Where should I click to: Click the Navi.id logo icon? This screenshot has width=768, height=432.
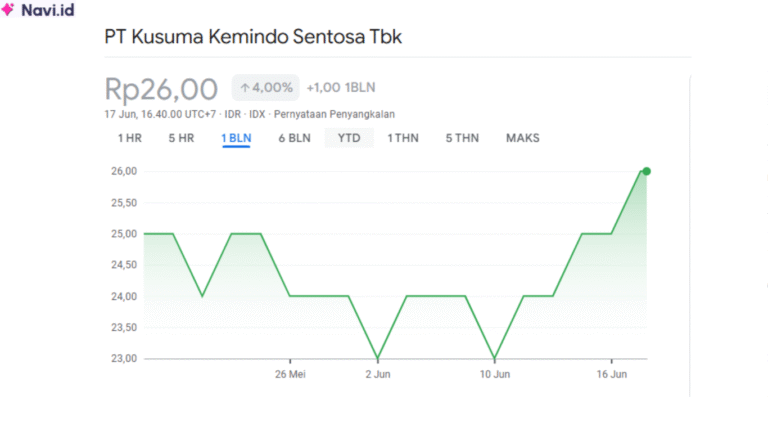pos(8,9)
